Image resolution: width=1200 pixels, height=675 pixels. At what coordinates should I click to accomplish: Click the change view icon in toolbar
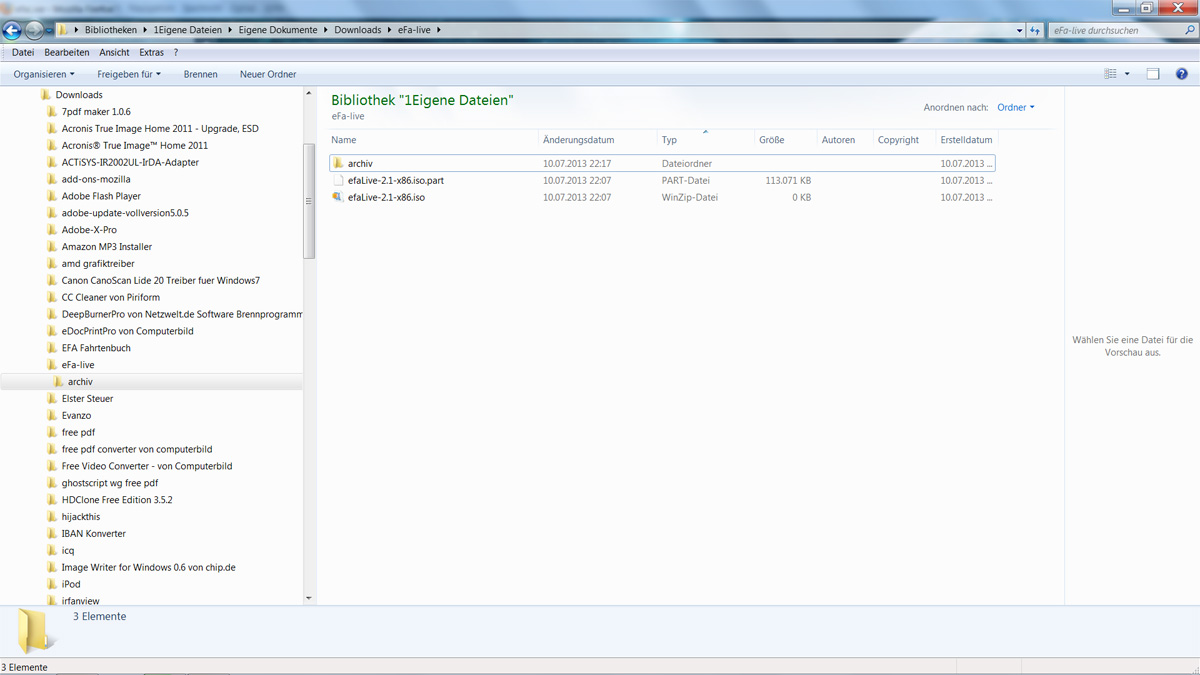pyautogui.click(x=1110, y=74)
